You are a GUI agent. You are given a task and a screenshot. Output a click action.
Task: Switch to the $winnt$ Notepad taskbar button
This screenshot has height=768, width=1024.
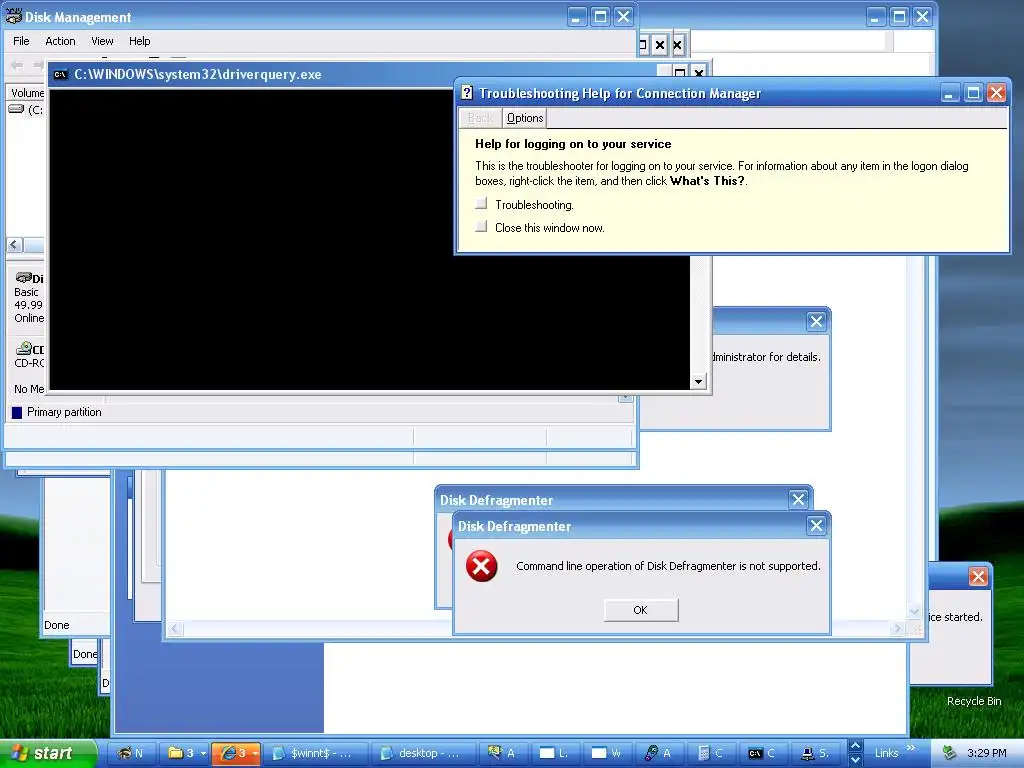[315, 753]
